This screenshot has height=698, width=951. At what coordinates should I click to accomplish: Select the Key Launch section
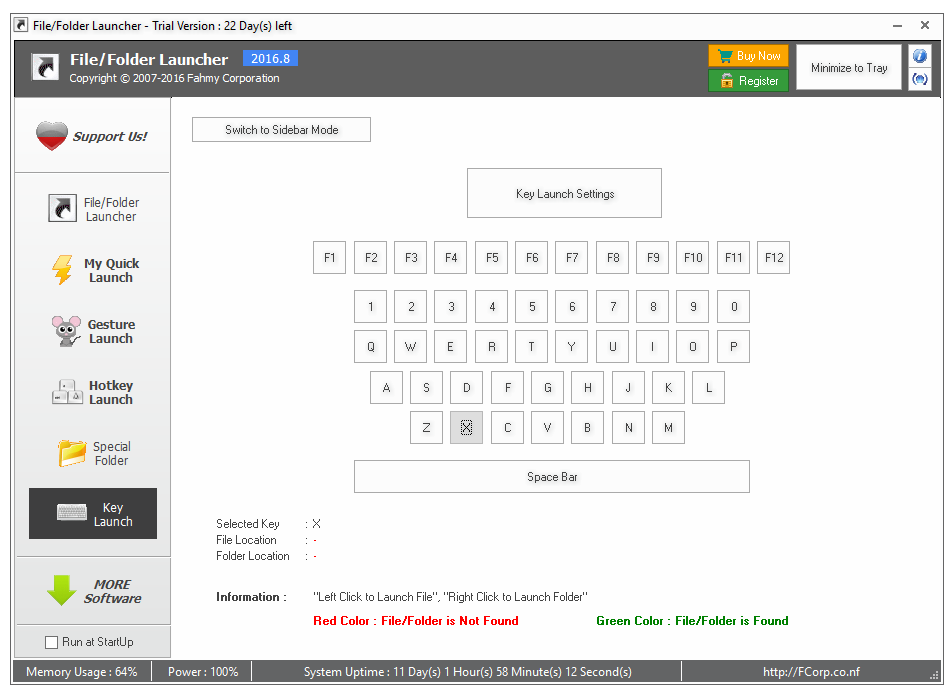tap(93, 514)
